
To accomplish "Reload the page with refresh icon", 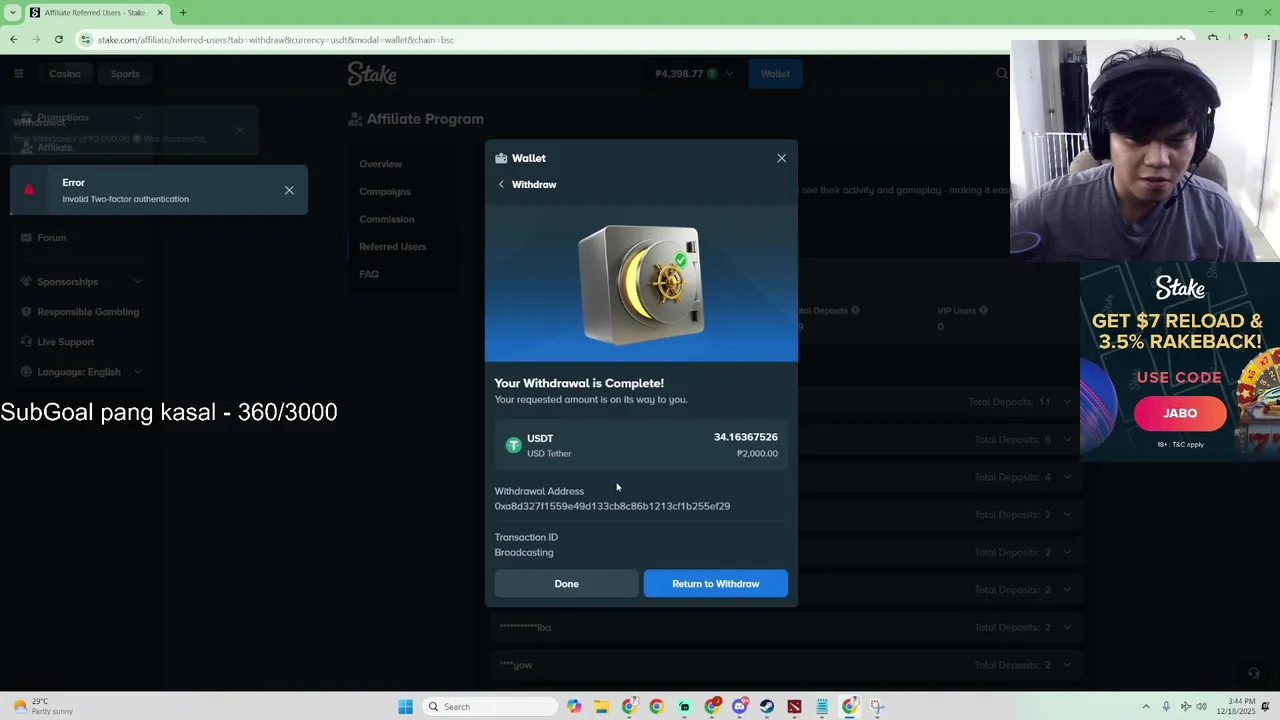I will click(x=59, y=40).
